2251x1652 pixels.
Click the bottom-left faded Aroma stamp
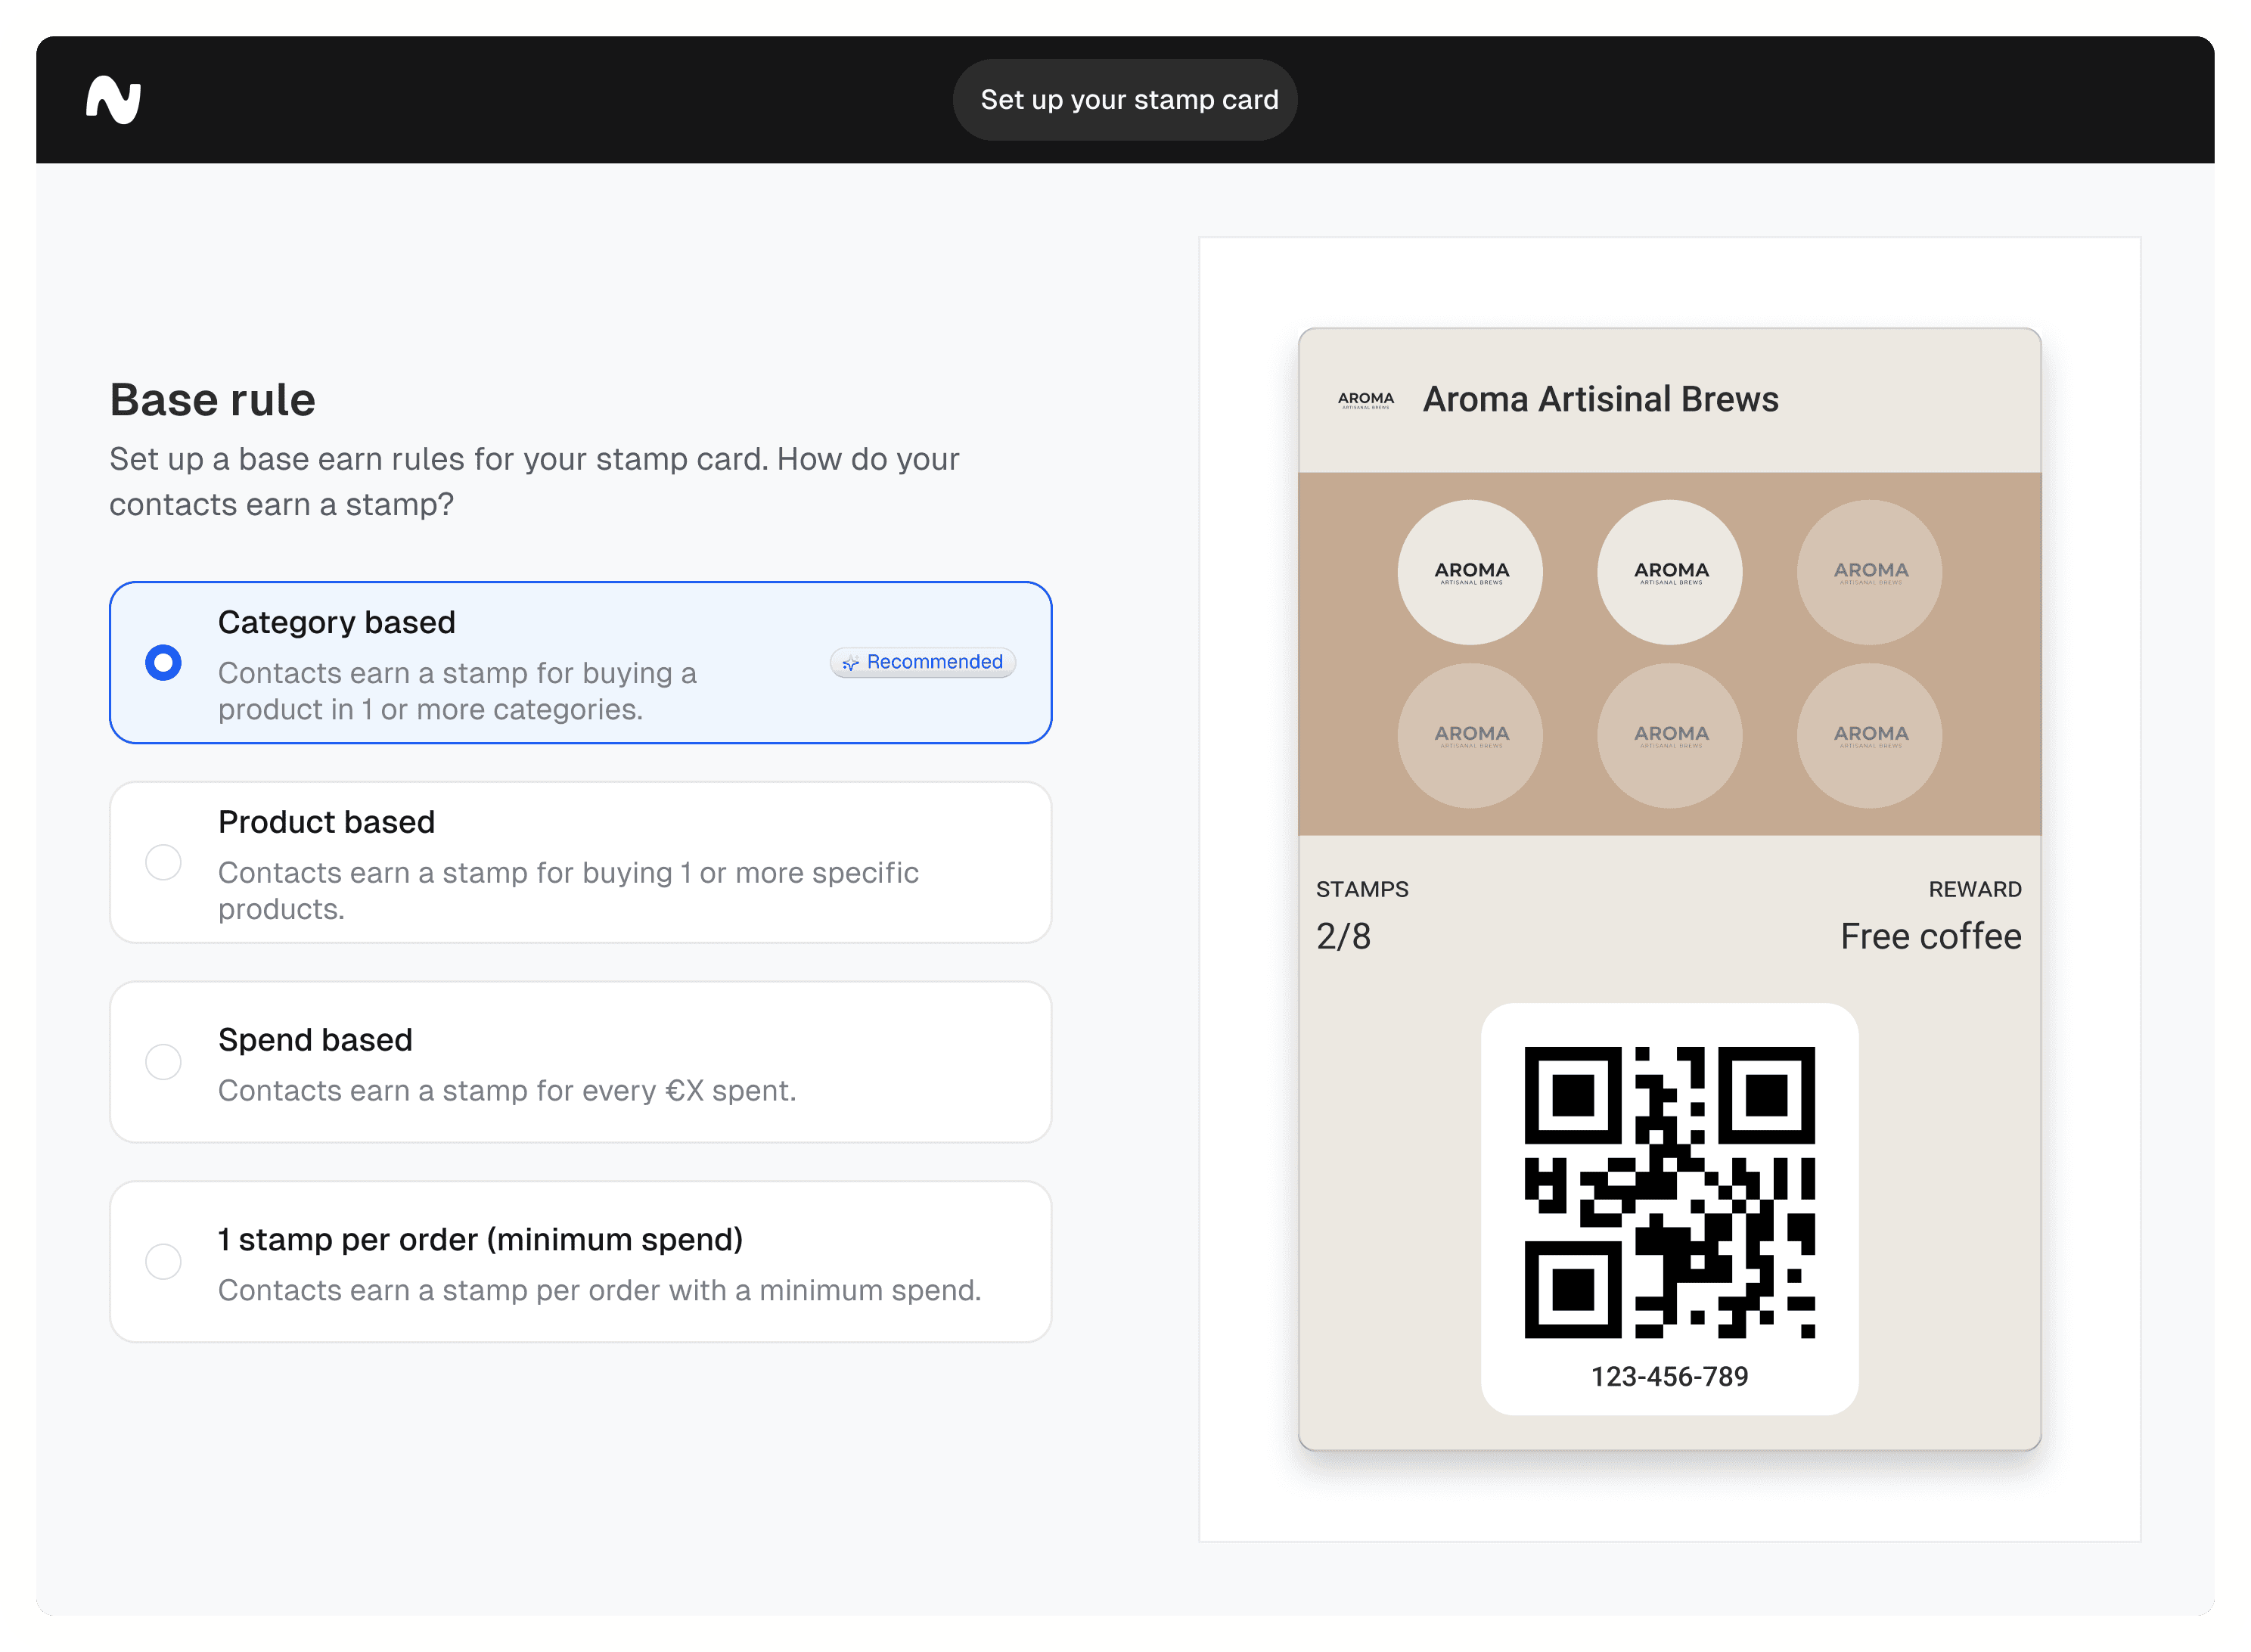click(1470, 736)
